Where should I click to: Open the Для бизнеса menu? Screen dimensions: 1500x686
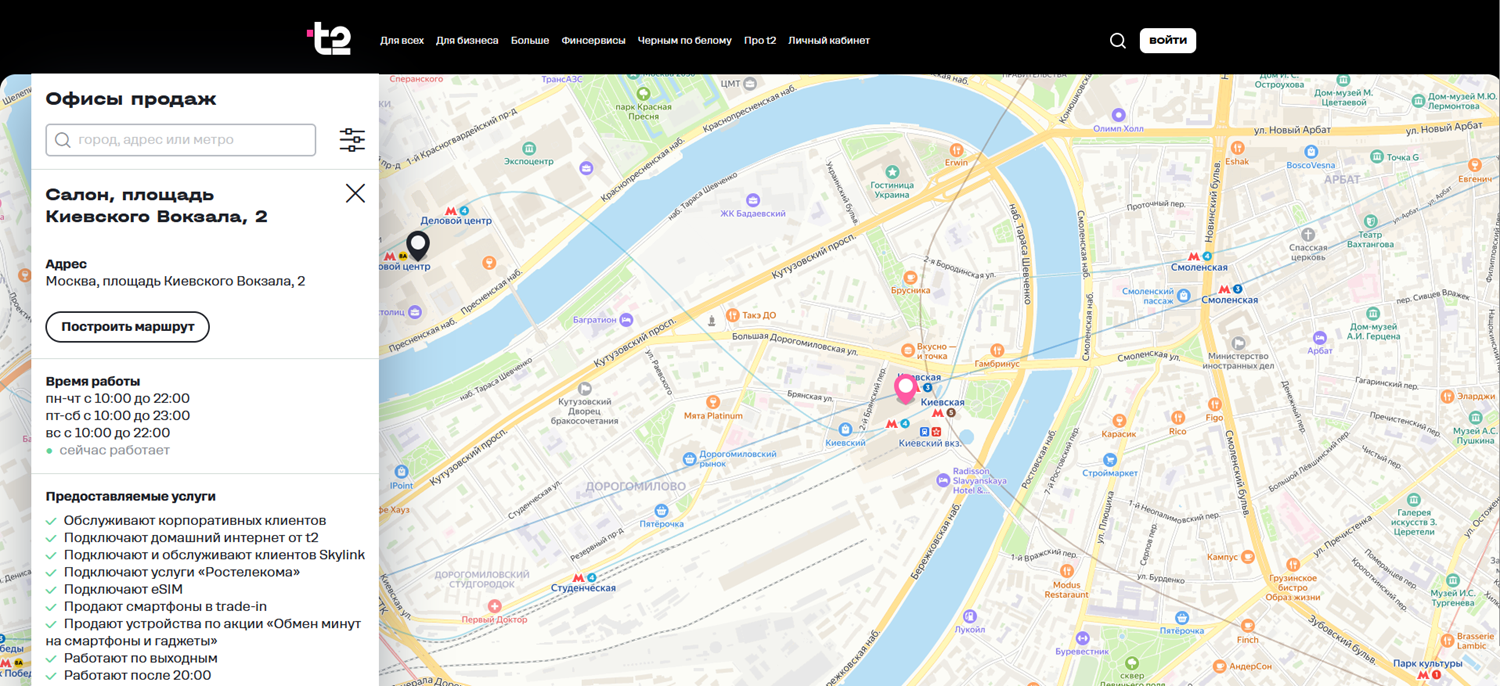pos(467,41)
